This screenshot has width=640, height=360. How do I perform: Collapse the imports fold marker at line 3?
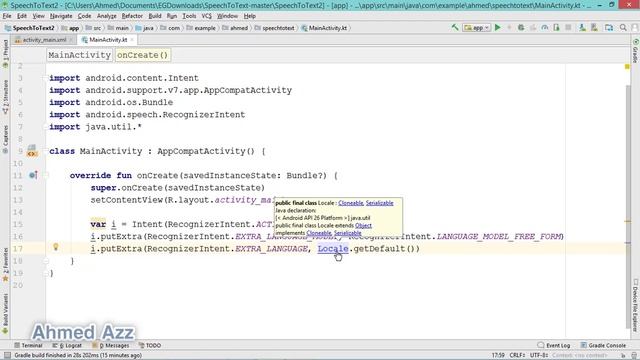[46, 78]
